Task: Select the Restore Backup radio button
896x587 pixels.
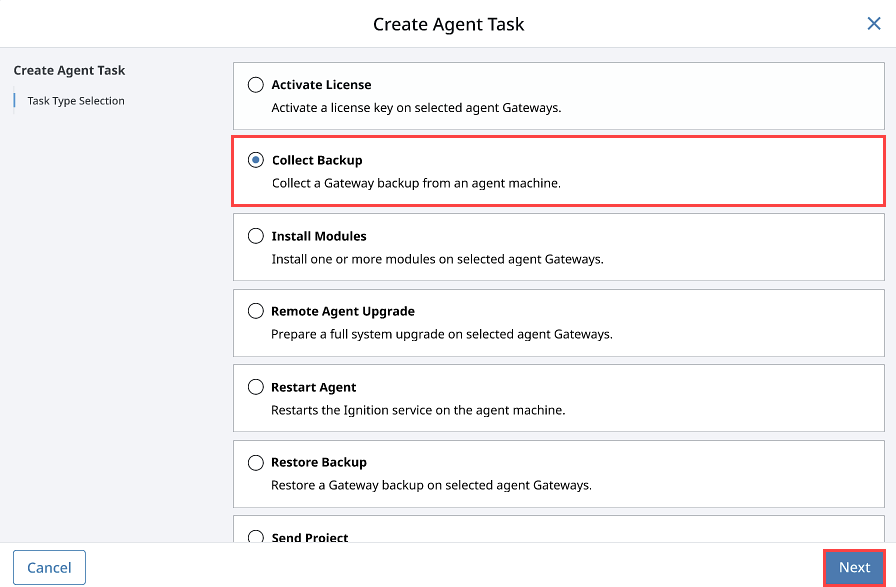Action: tap(255, 462)
